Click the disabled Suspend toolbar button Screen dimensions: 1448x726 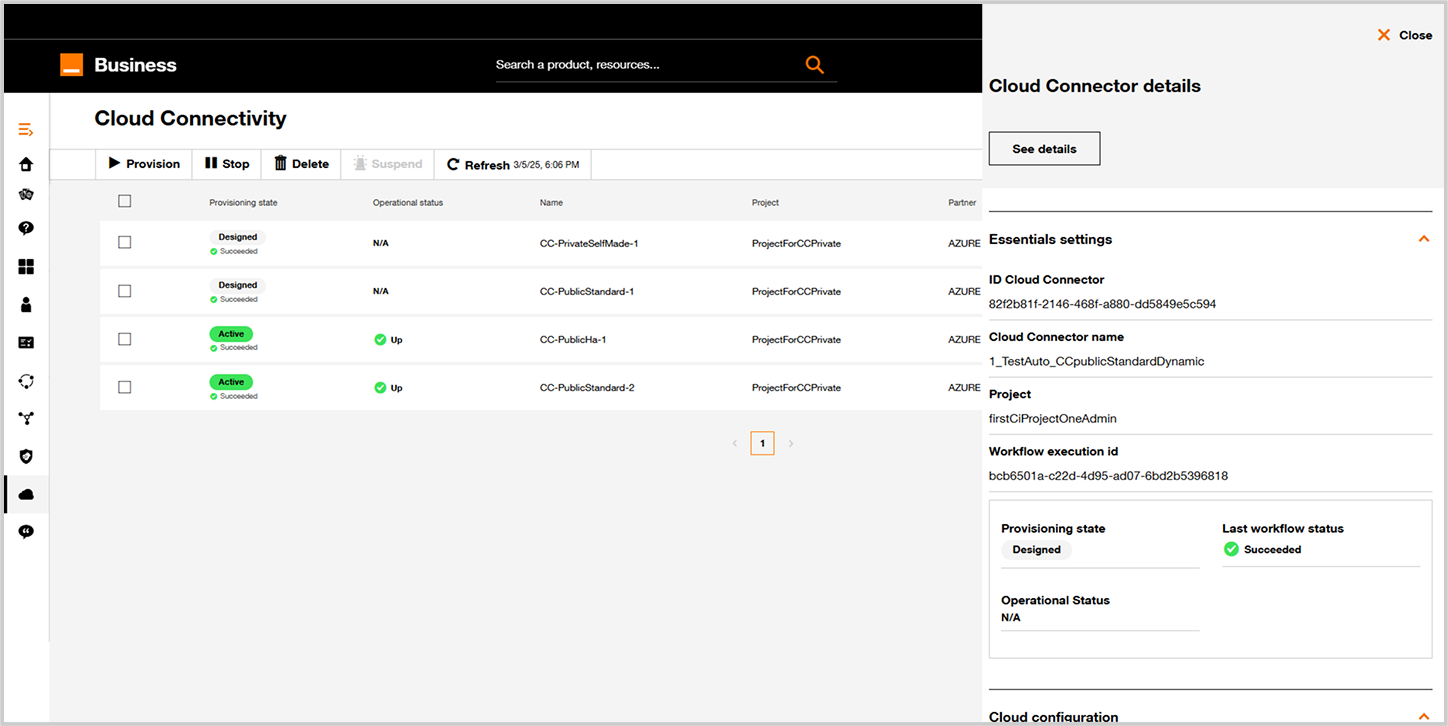[x=387, y=164]
